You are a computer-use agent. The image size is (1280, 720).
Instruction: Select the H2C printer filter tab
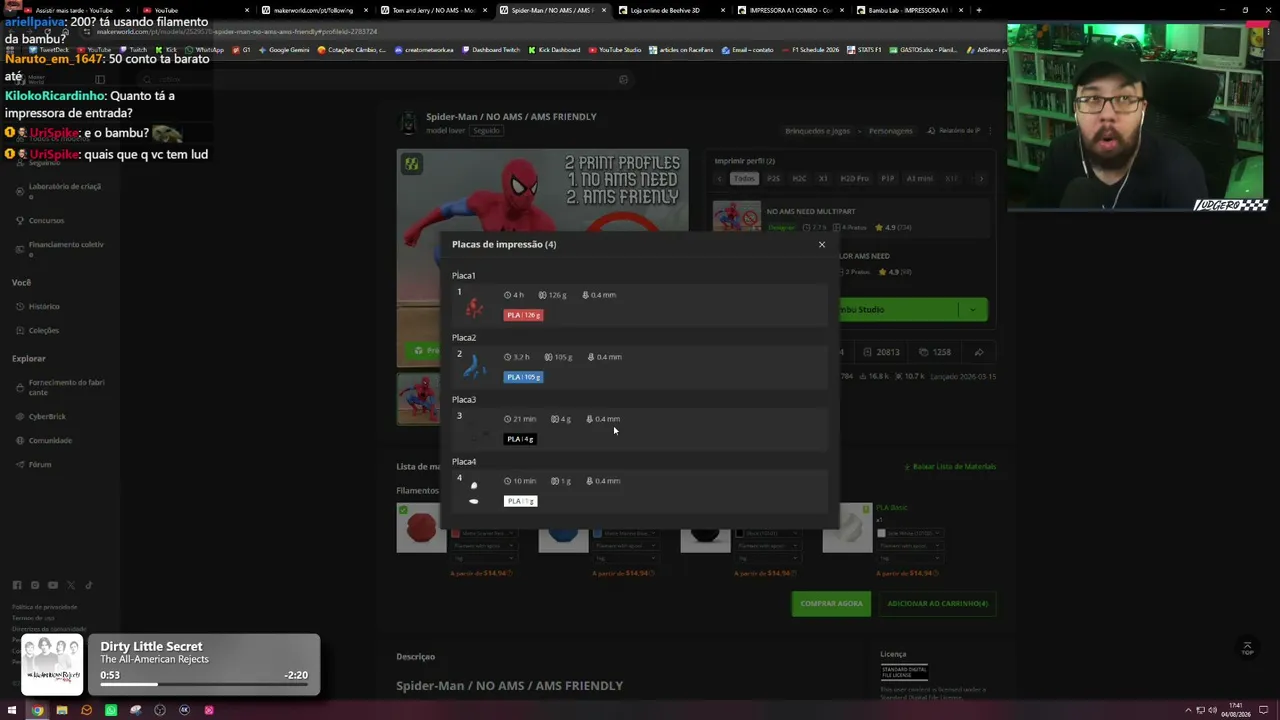[799, 179]
